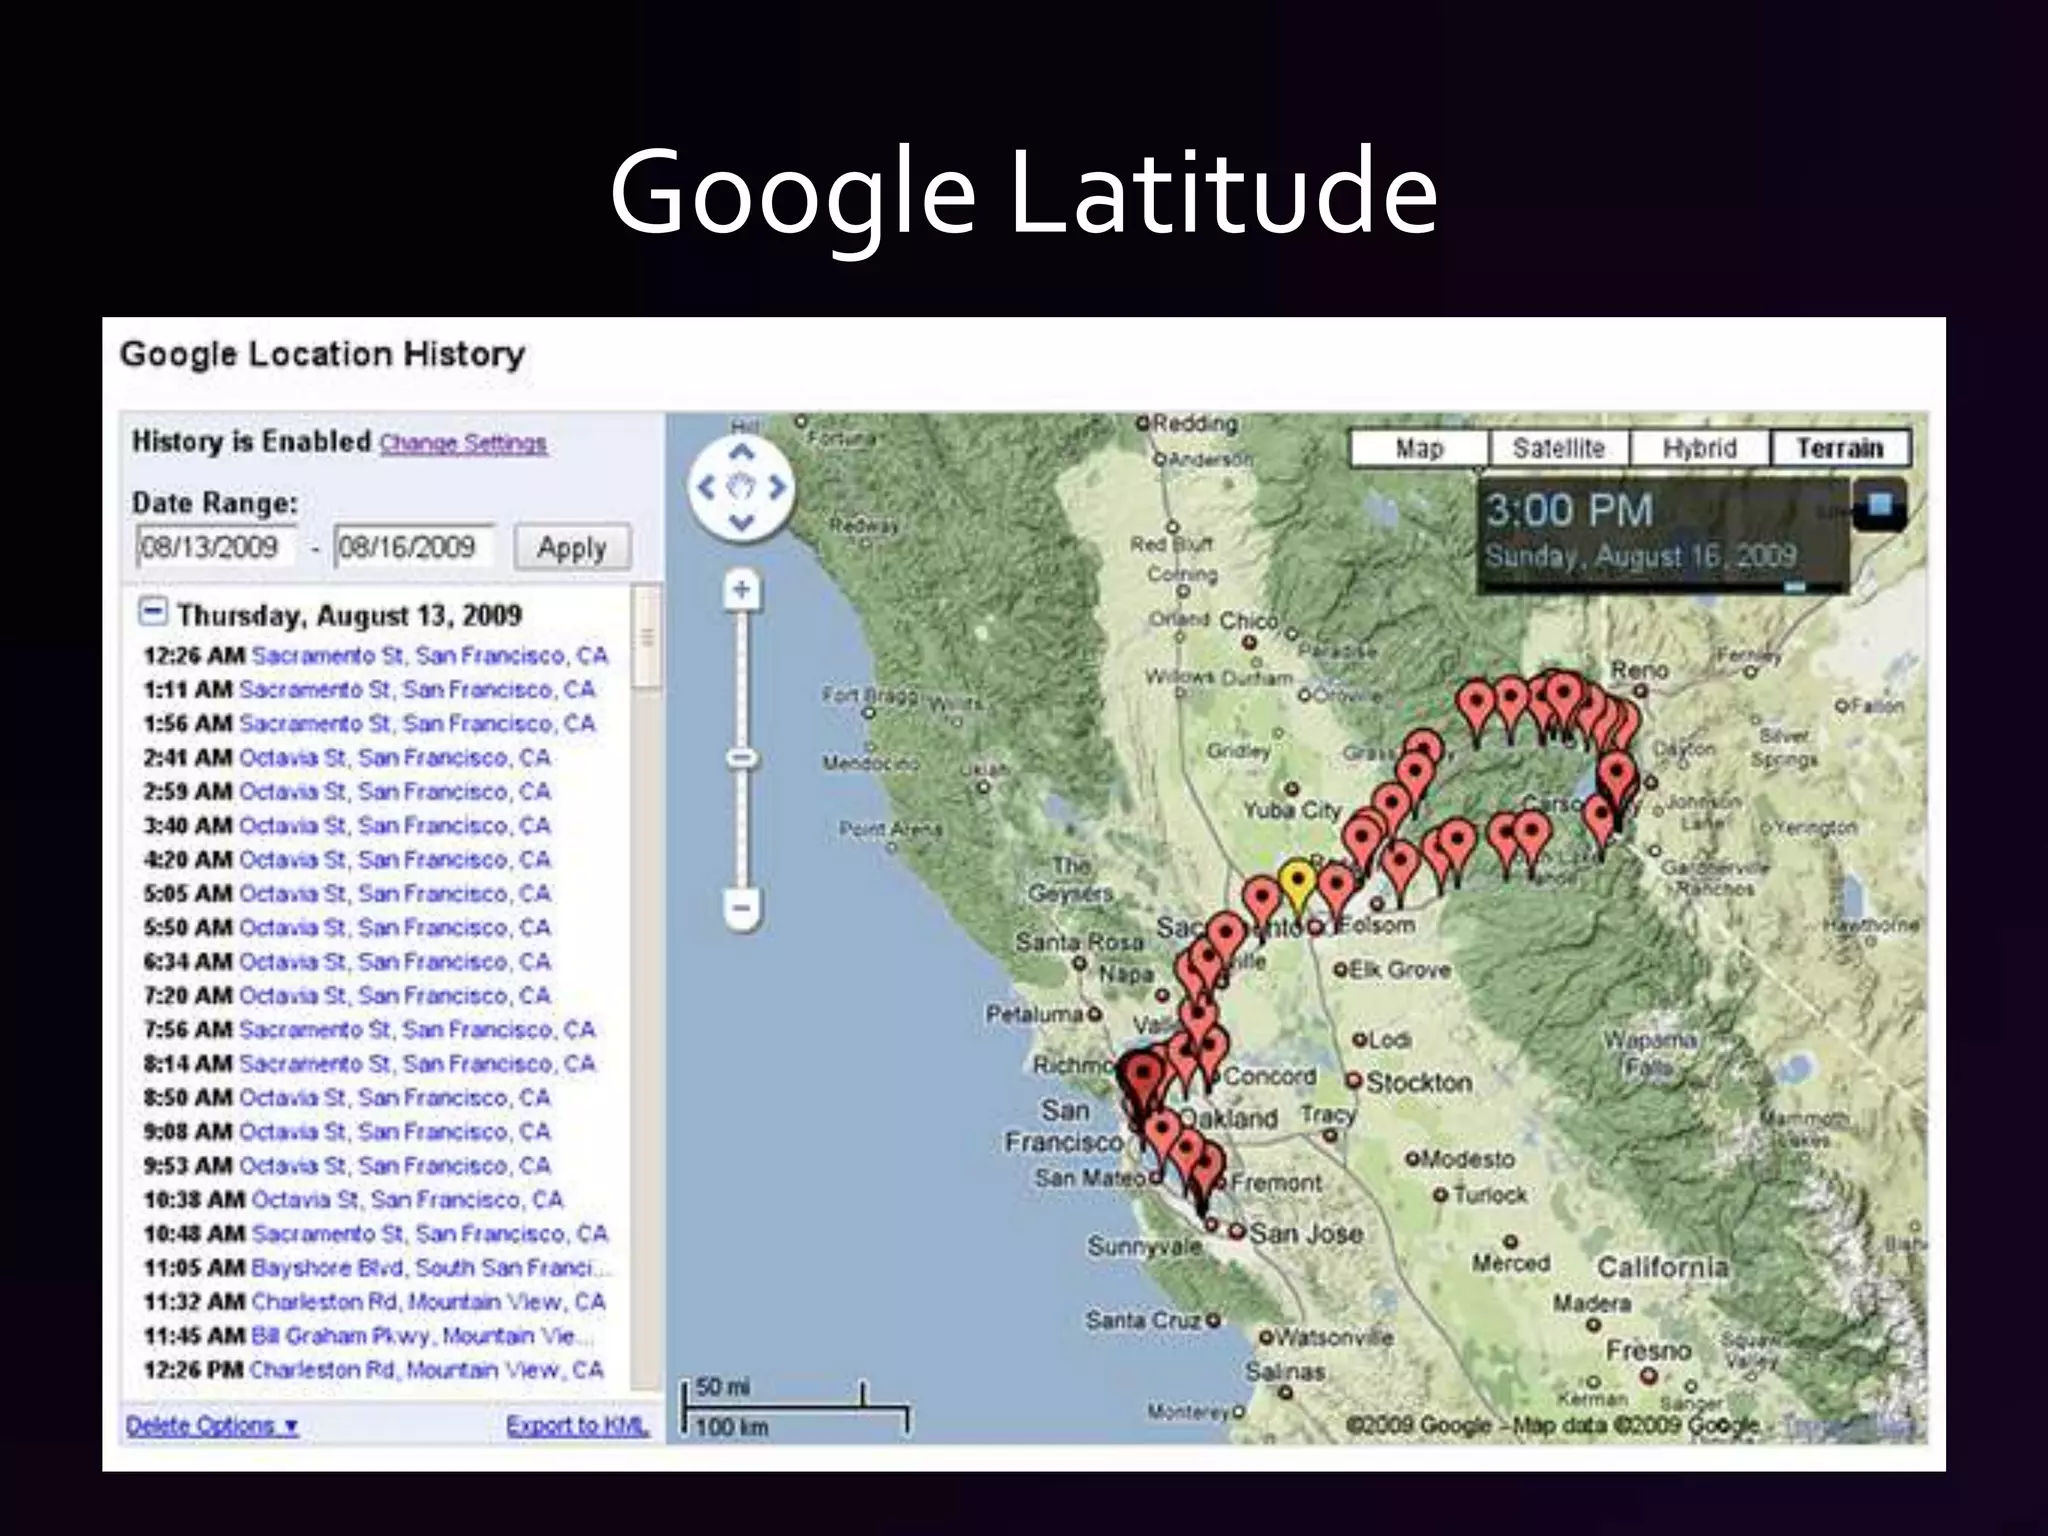Pan the map up with the arrow
This screenshot has height=1536, width=2048.
point(741,453)
